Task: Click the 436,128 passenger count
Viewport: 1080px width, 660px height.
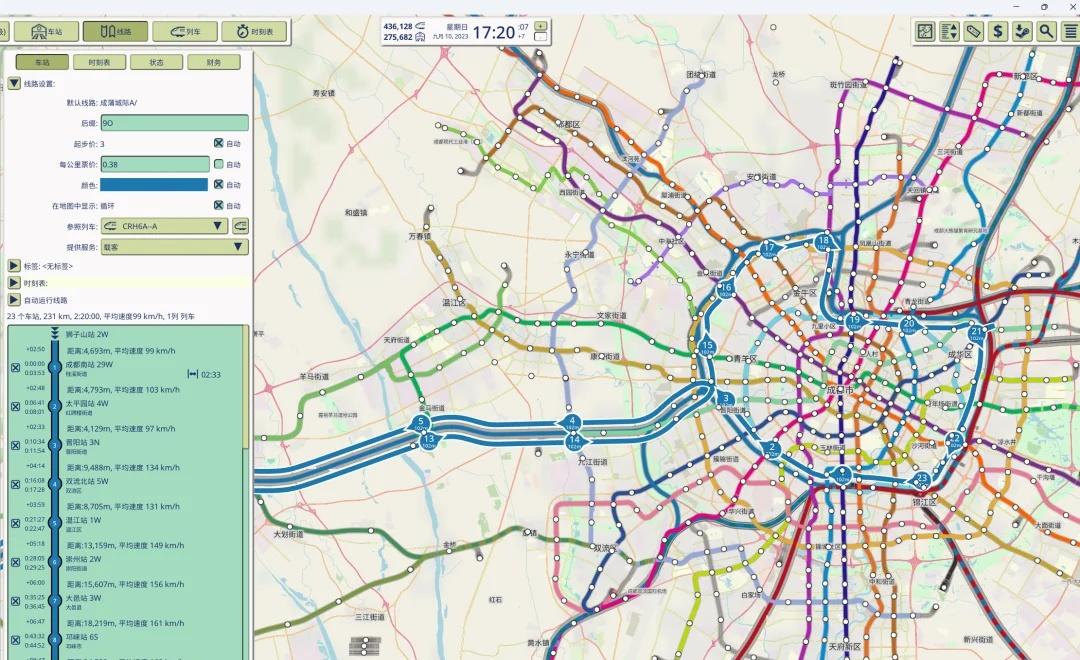Action: pos(397,26)
